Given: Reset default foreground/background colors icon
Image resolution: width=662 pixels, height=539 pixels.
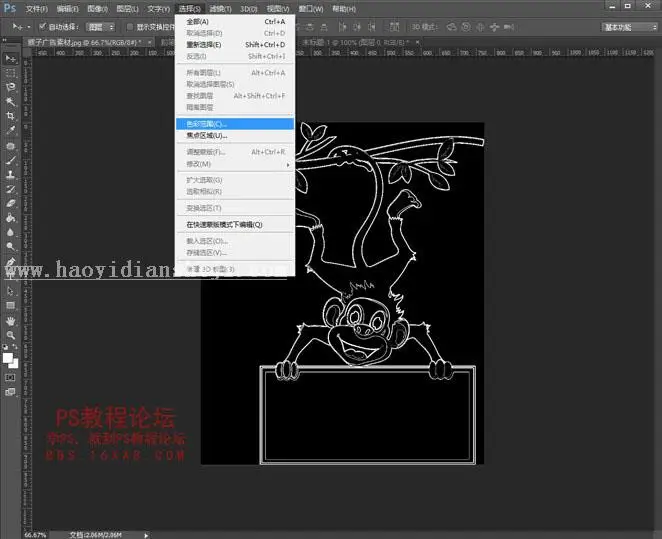Looking at the screenshot, I should tap(5, 347).
